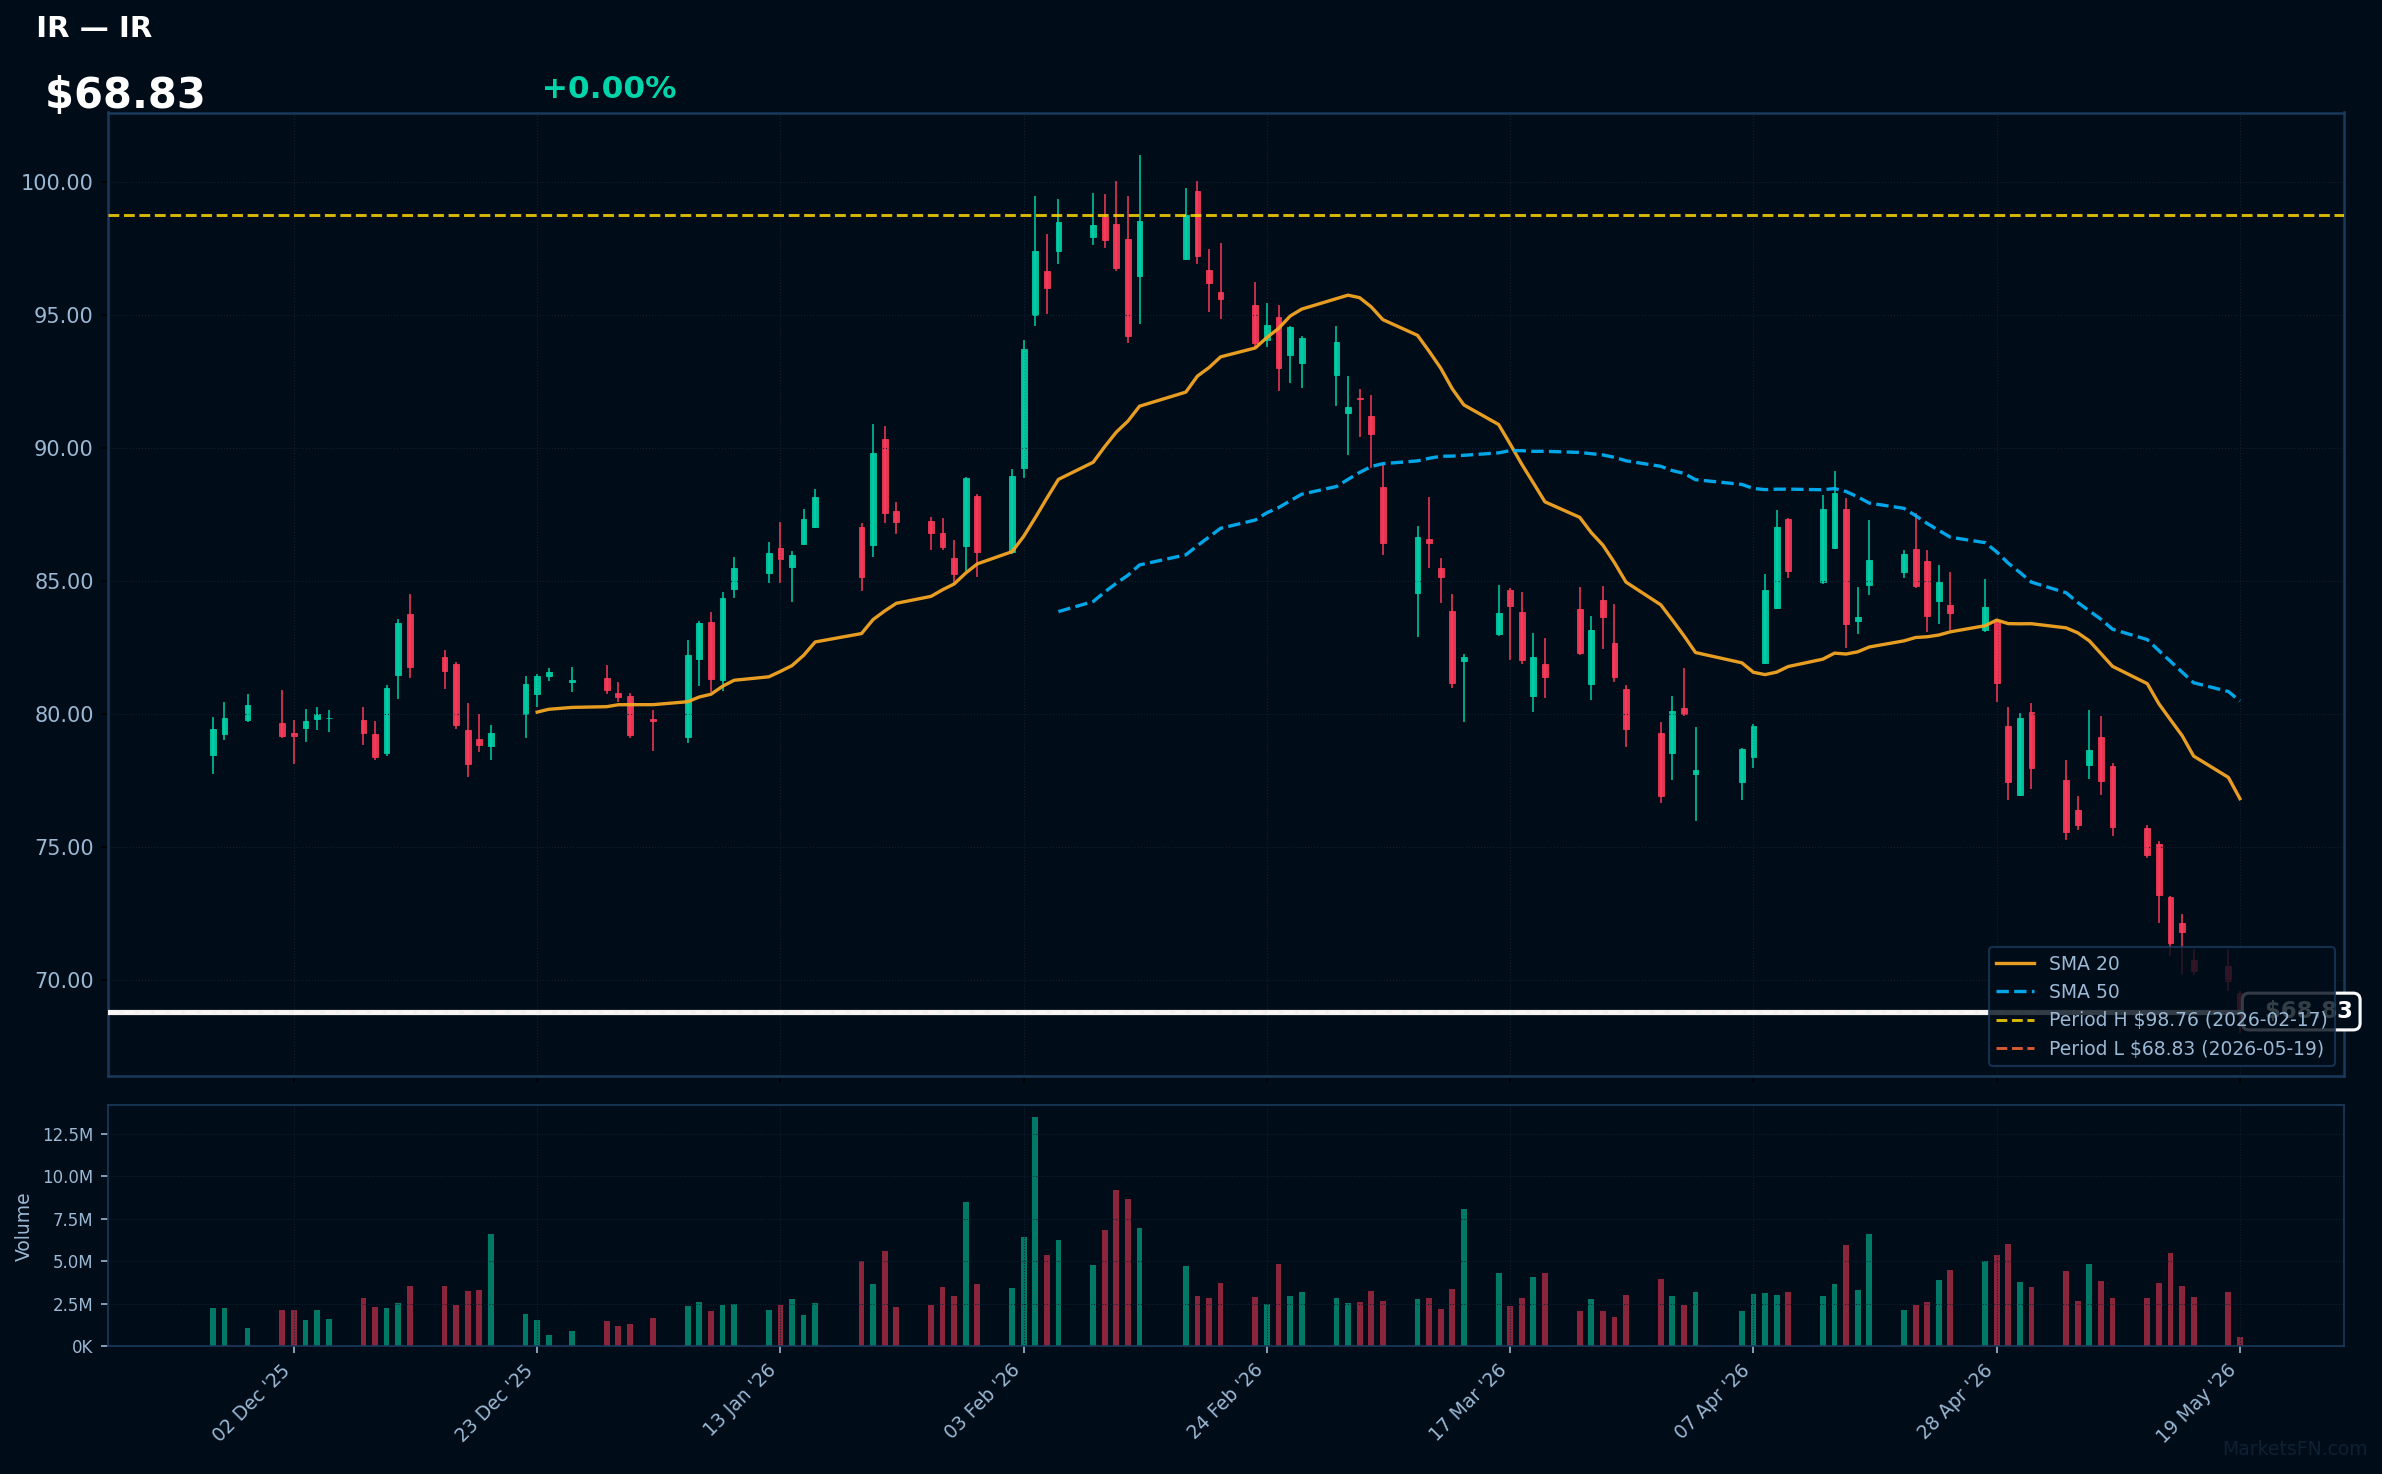Image resolution: width=2382 pixels, height=1474 pixels.
Task: Select the SMA 50 legend entry
Action: [x=2058, y=991]
